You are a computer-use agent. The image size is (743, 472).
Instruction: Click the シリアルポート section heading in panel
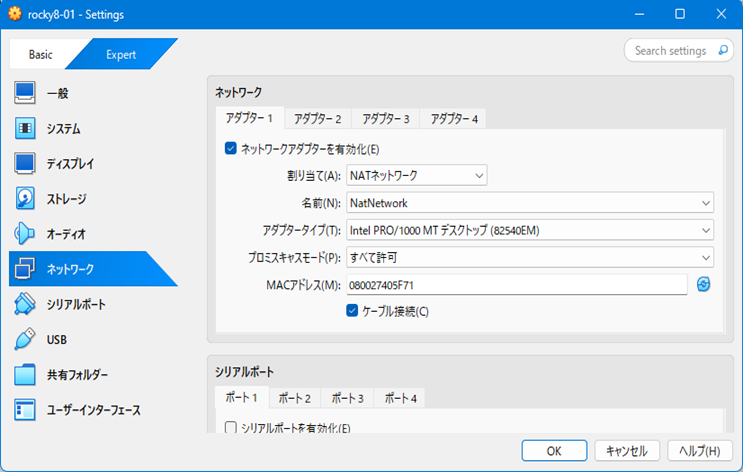pyautogui.click(x=245, y=372)
